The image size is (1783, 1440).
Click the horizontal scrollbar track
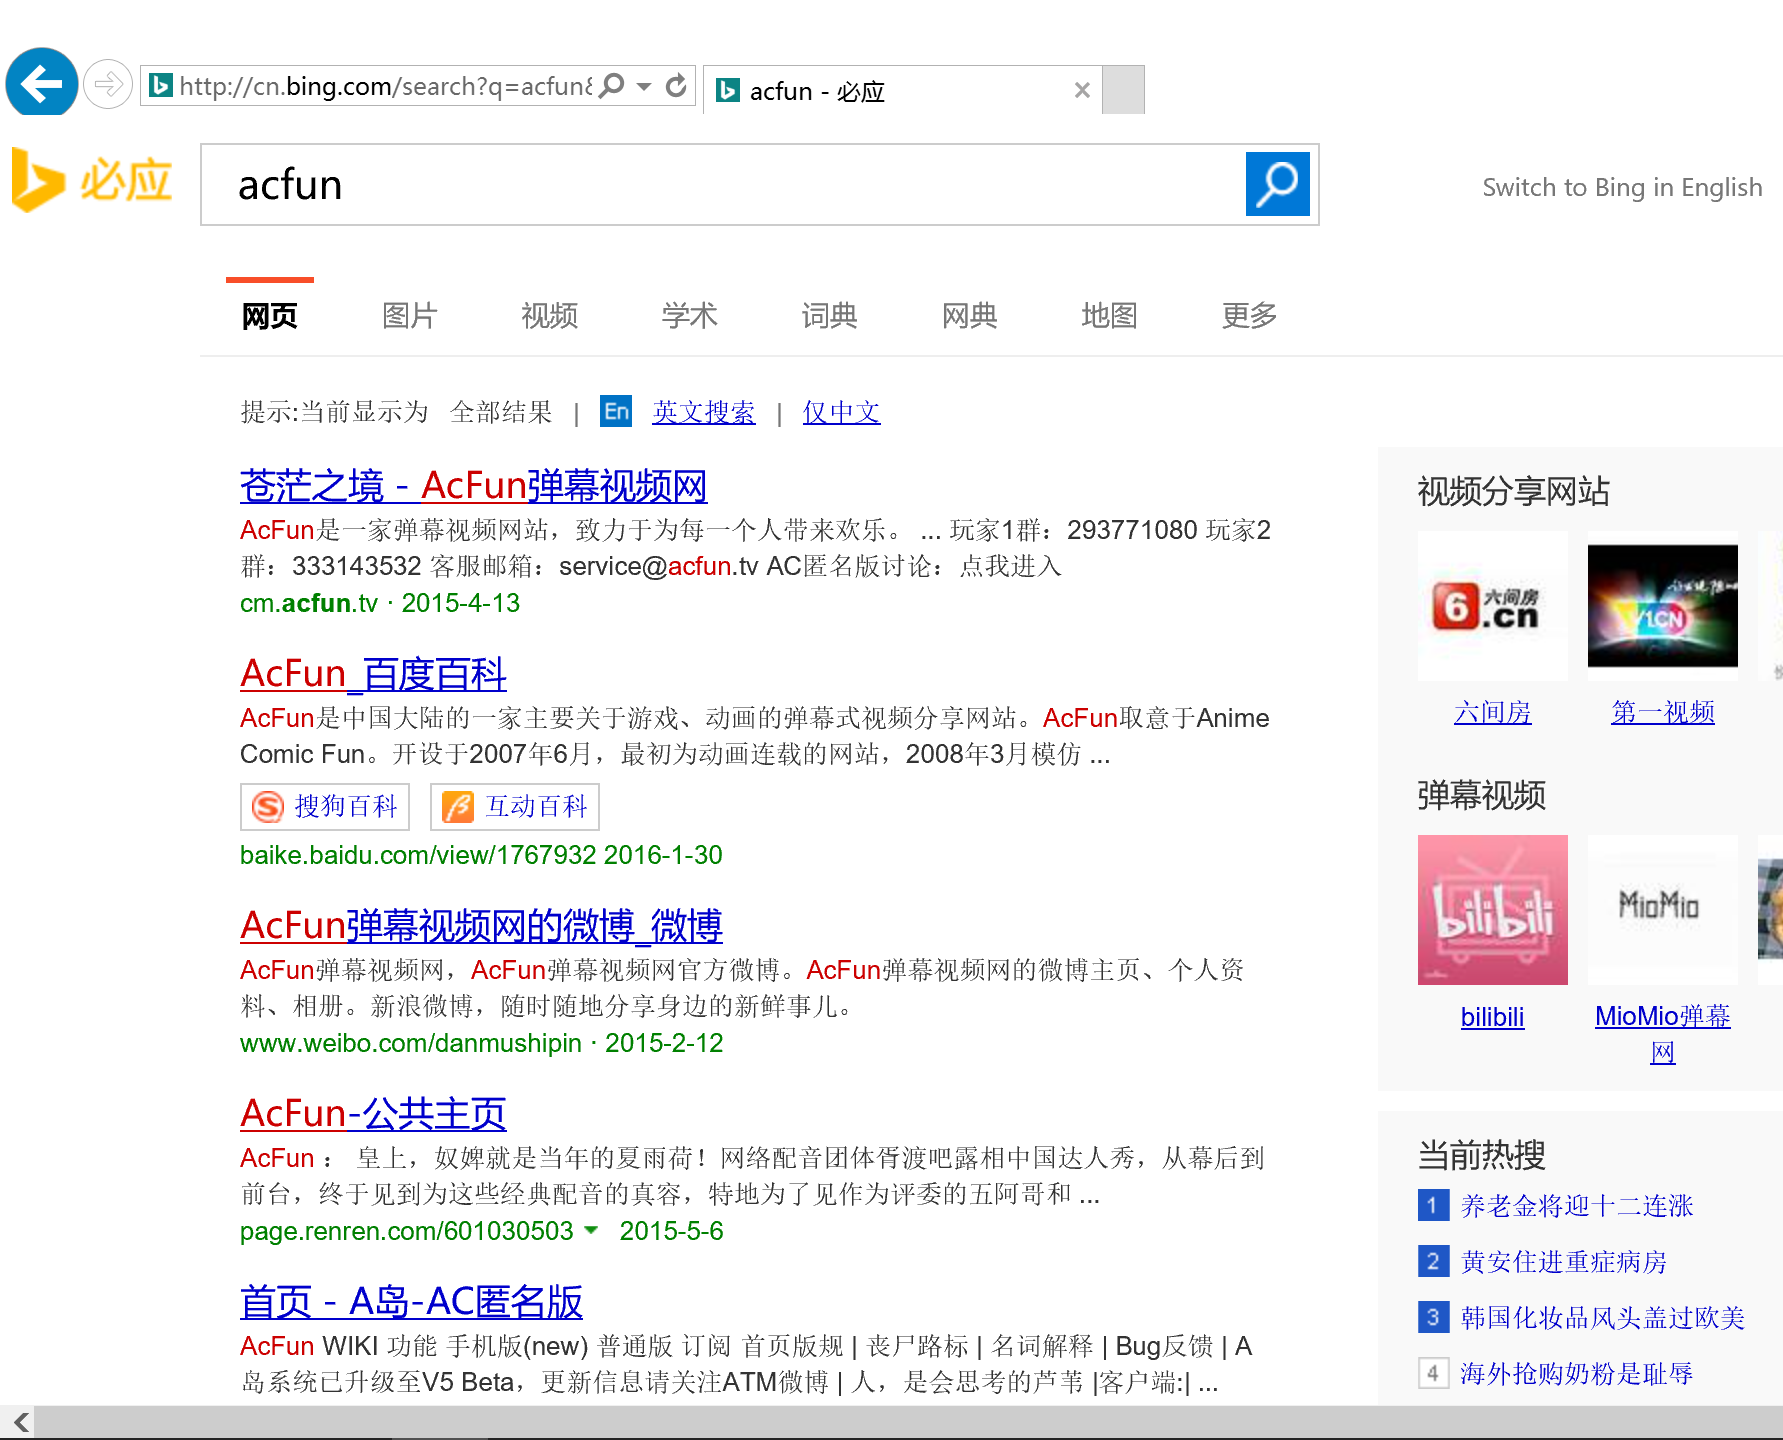(x=908, y=1422)
